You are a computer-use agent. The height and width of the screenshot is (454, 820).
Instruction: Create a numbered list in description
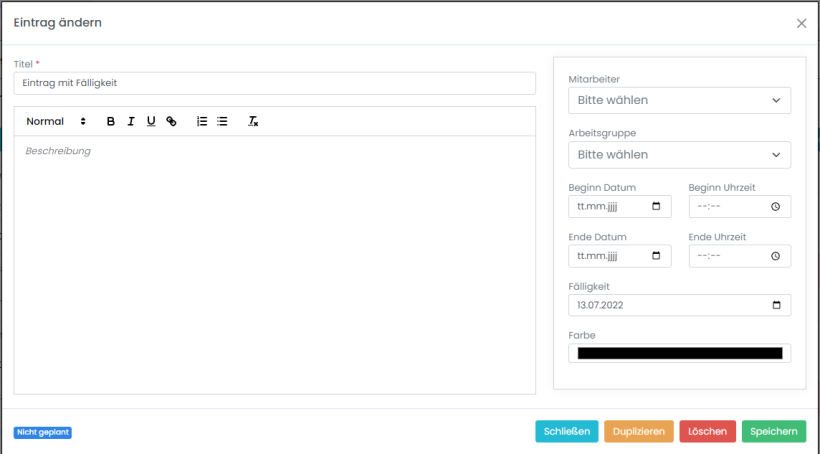point(202,121)
